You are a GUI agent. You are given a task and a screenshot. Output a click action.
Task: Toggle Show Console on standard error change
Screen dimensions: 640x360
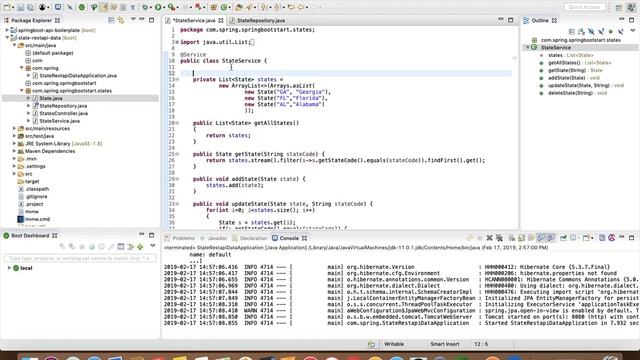click(x=550, y=238)
